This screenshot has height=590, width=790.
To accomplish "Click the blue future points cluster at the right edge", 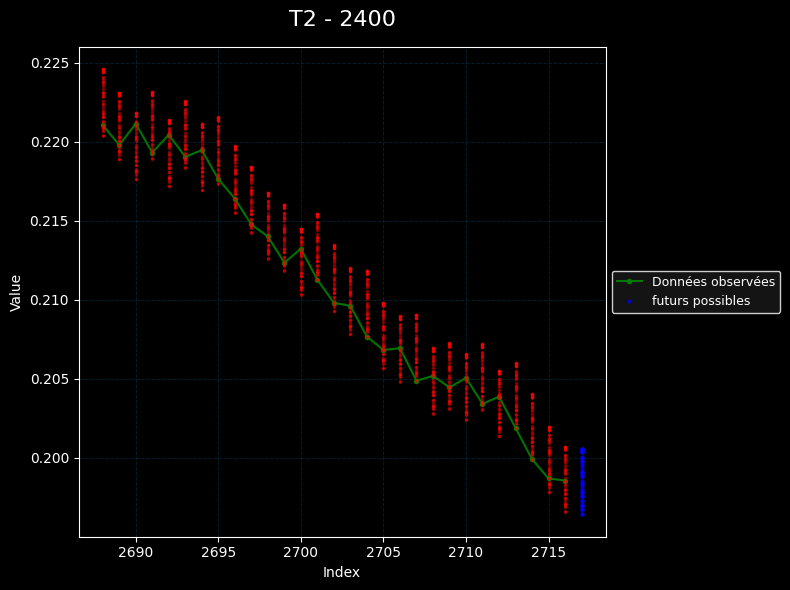I will [582, 482].
